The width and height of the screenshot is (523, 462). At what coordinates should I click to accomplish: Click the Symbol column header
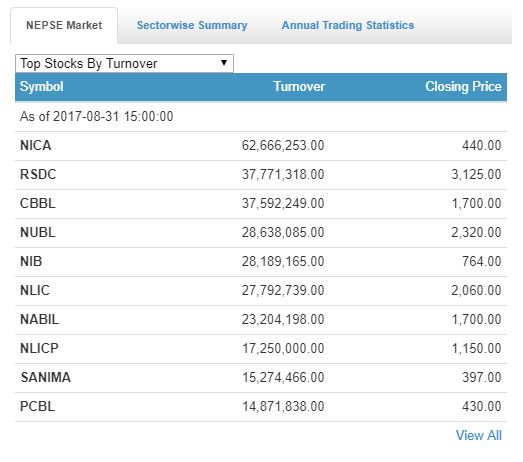pos(42,87)
